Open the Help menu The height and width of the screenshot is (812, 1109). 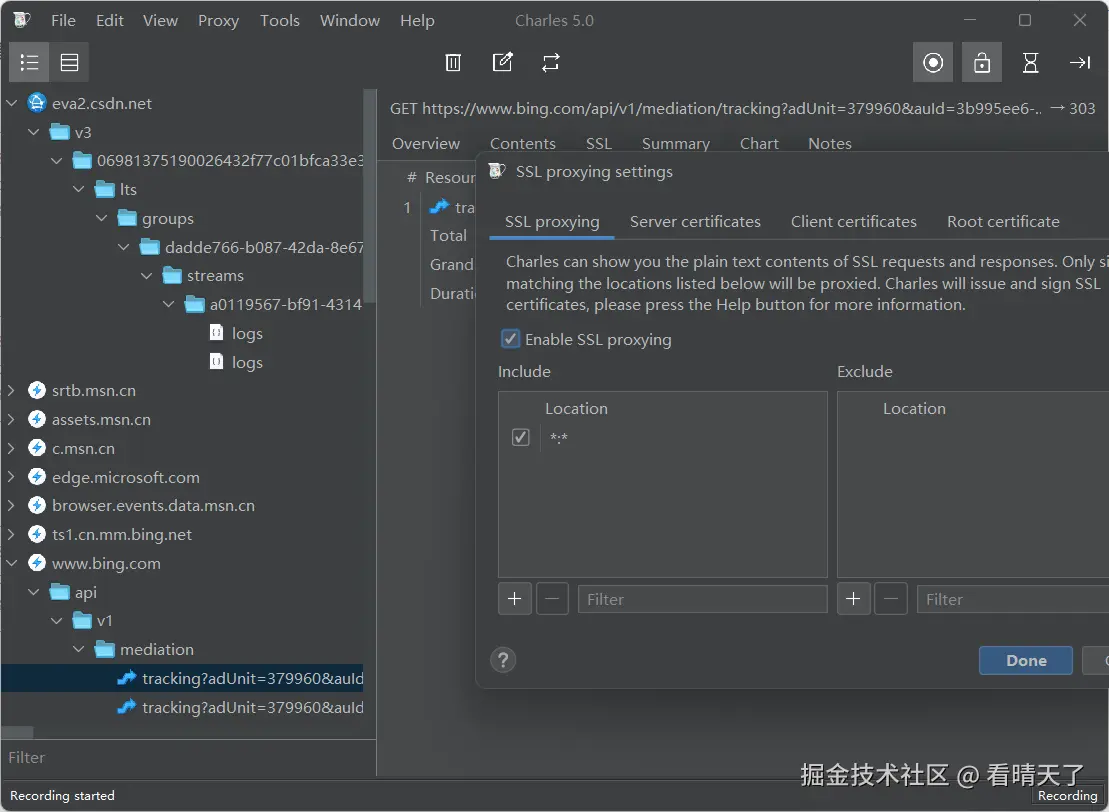coord(417,21)
